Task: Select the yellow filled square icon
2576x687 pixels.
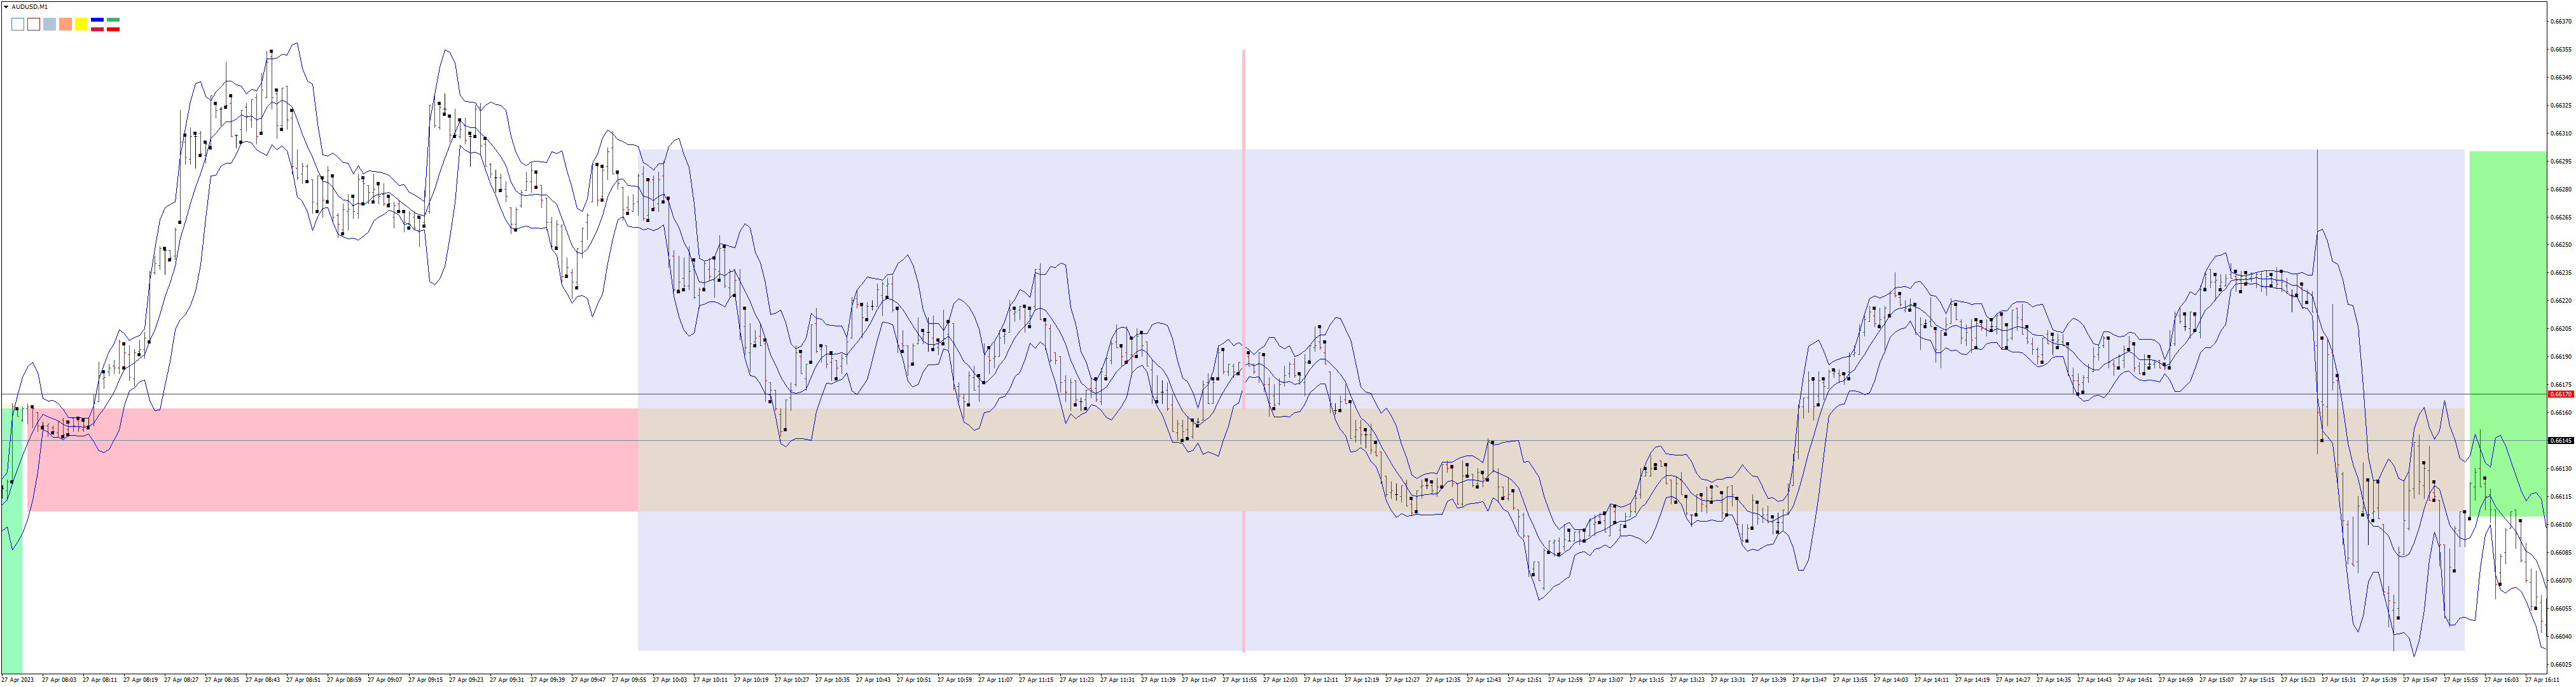Action: tap(81, 24)
